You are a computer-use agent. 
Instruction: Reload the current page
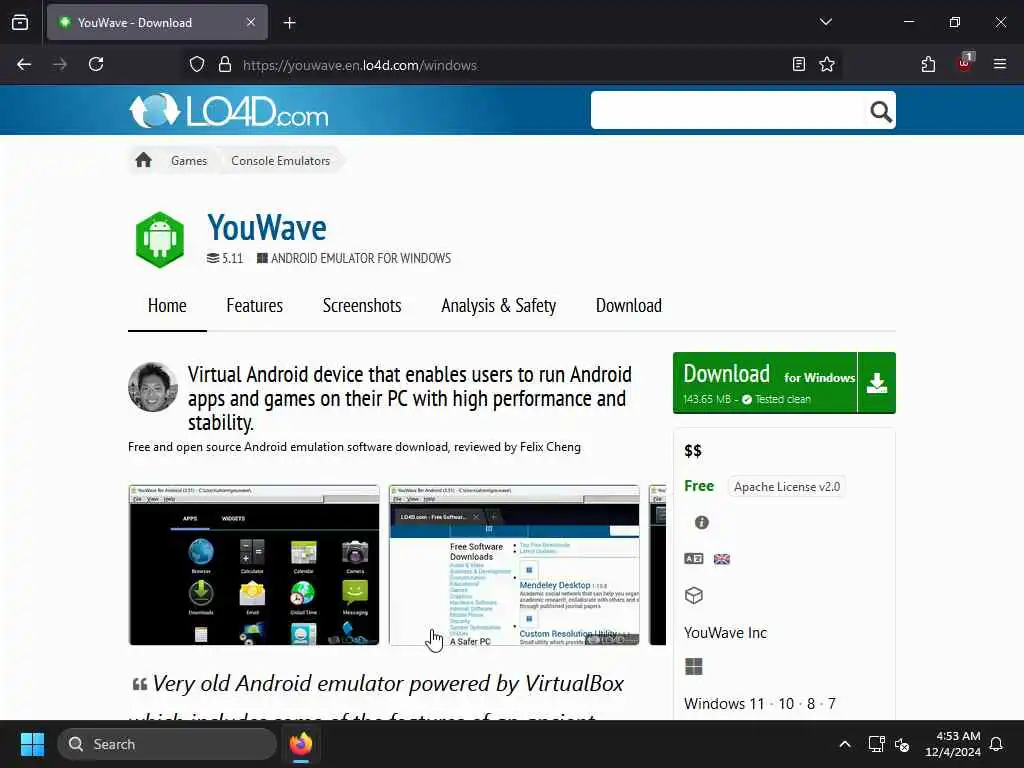click(x=96, y=65)
